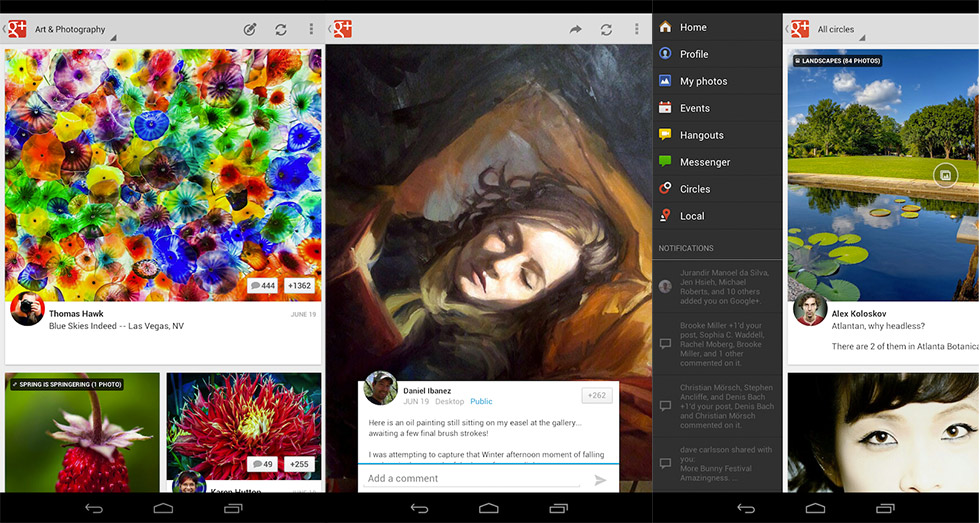Go to My photos in the side menu
Image resolution: width=980 pixels, height=523 pixels.
[703, 81]
